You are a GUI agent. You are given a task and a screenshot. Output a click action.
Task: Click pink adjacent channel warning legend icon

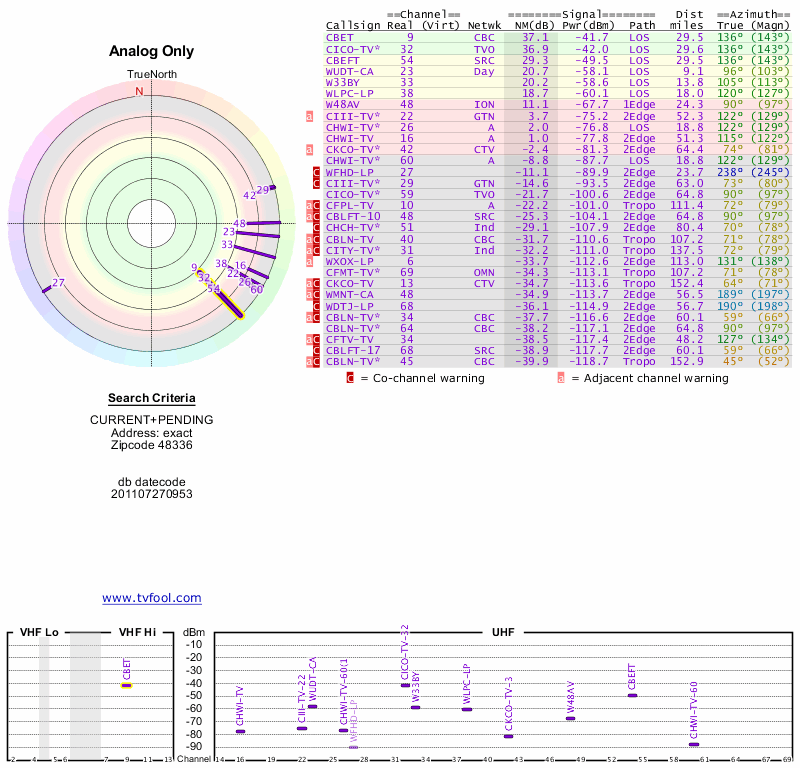pos(561,378)
